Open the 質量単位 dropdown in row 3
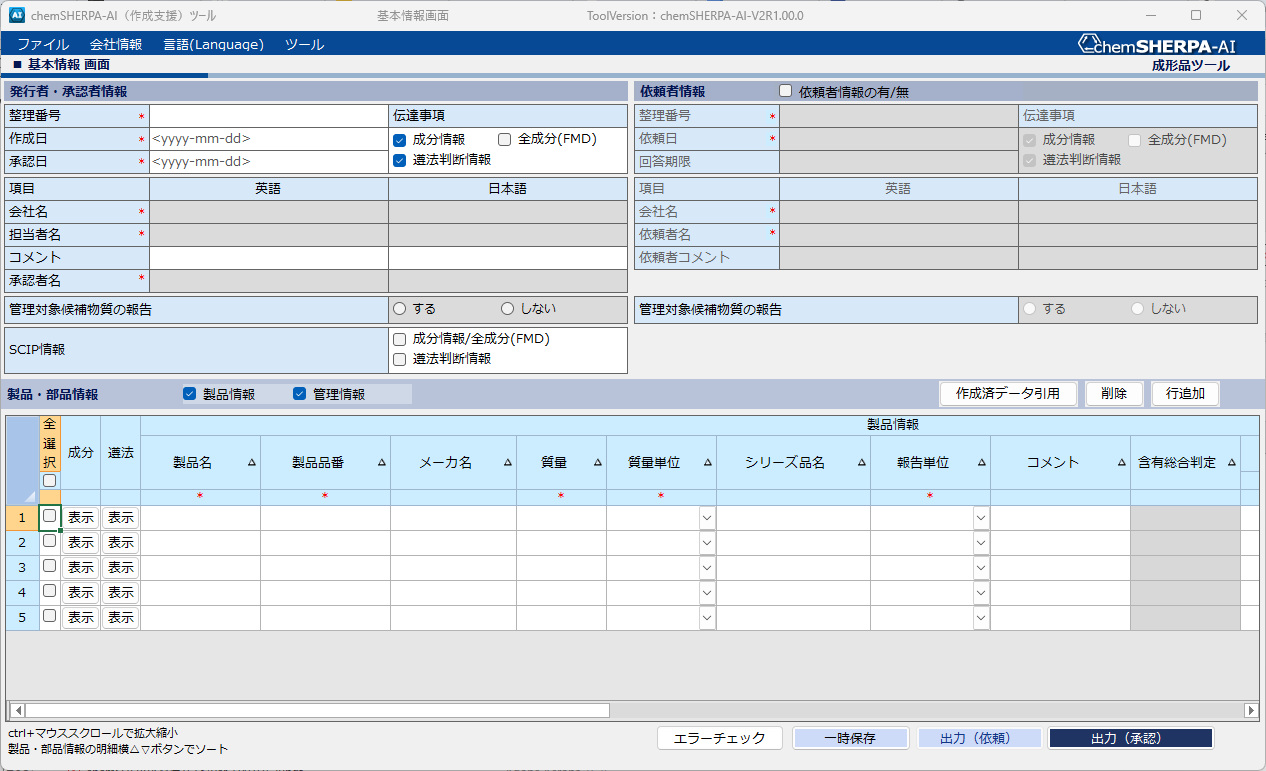This screenshot has height=771, width=1266. click(x=707, y=568)
